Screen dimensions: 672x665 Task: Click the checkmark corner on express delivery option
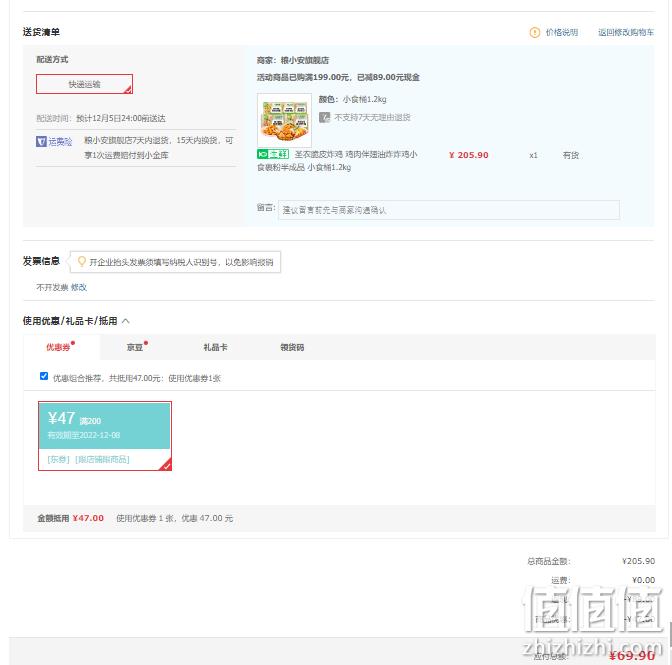[x=128, y=90]
